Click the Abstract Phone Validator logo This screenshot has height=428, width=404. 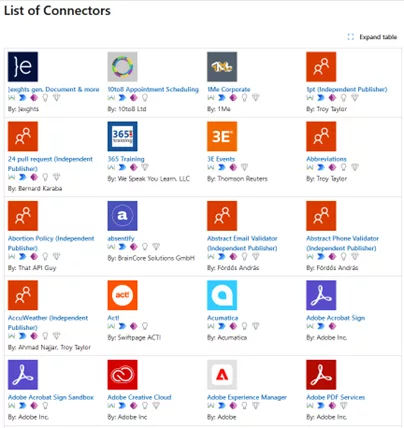pos(321,216)
